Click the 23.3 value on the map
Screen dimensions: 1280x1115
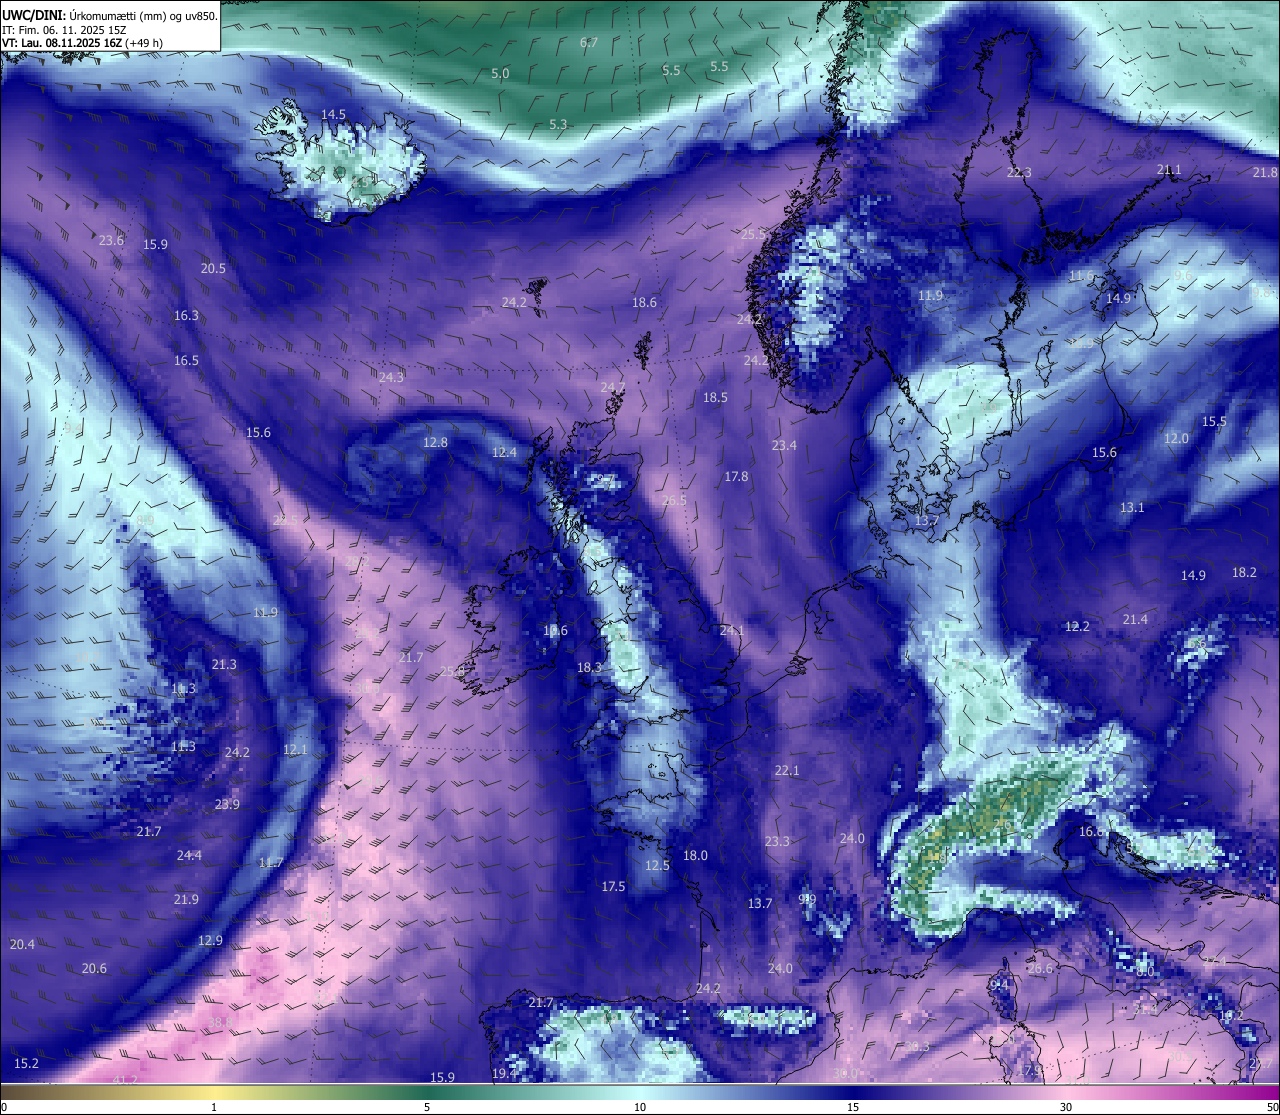pos(777,841)
